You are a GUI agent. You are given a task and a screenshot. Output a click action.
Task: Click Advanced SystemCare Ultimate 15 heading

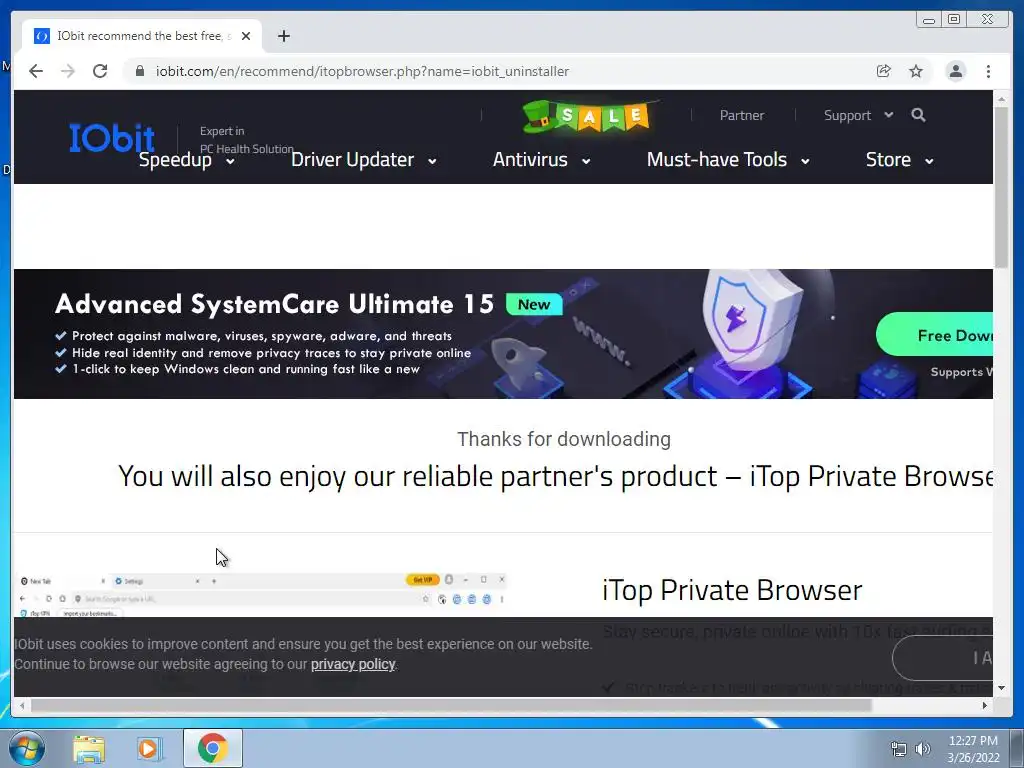click(x=274, y=304)
